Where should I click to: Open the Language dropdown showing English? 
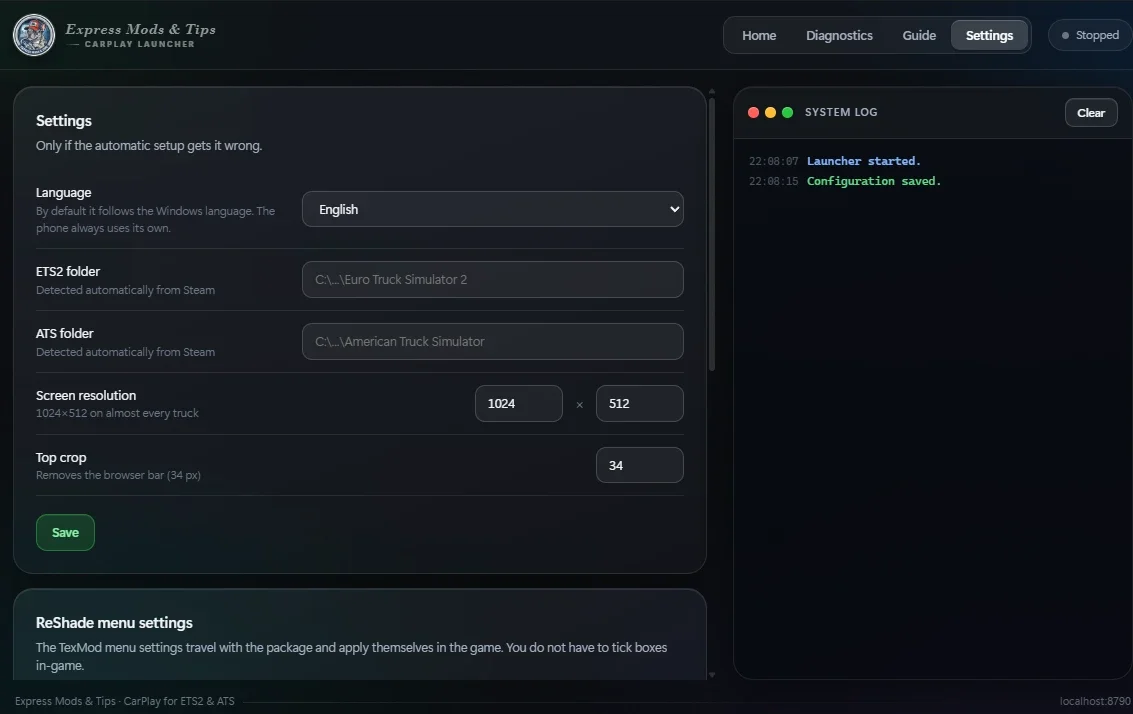[x=493, y=209]
